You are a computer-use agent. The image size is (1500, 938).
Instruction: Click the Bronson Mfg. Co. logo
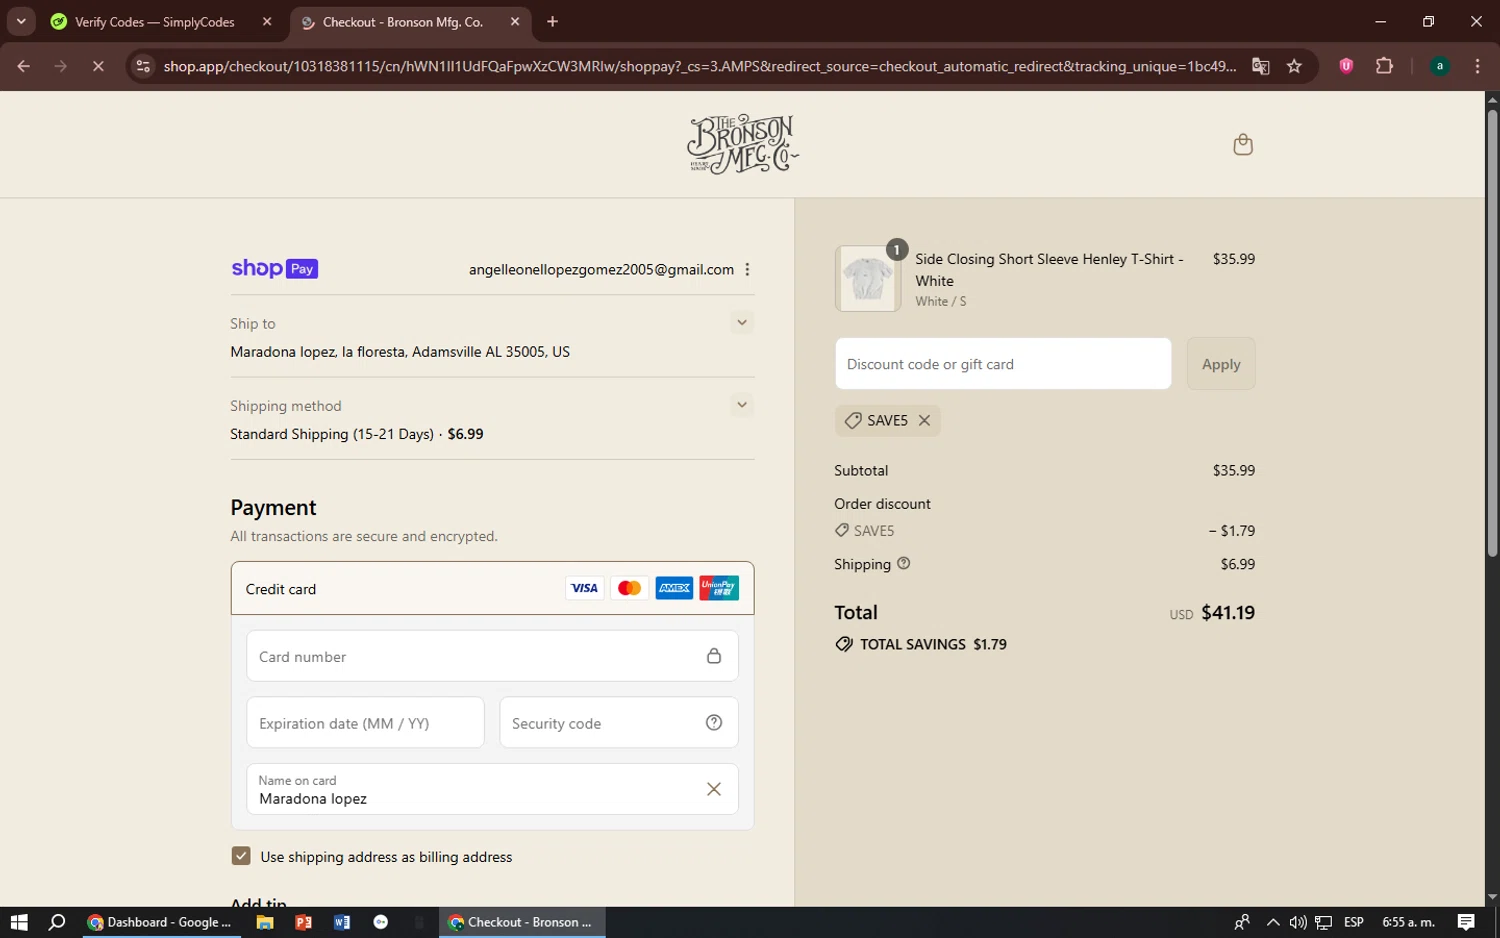pos(743,144)
